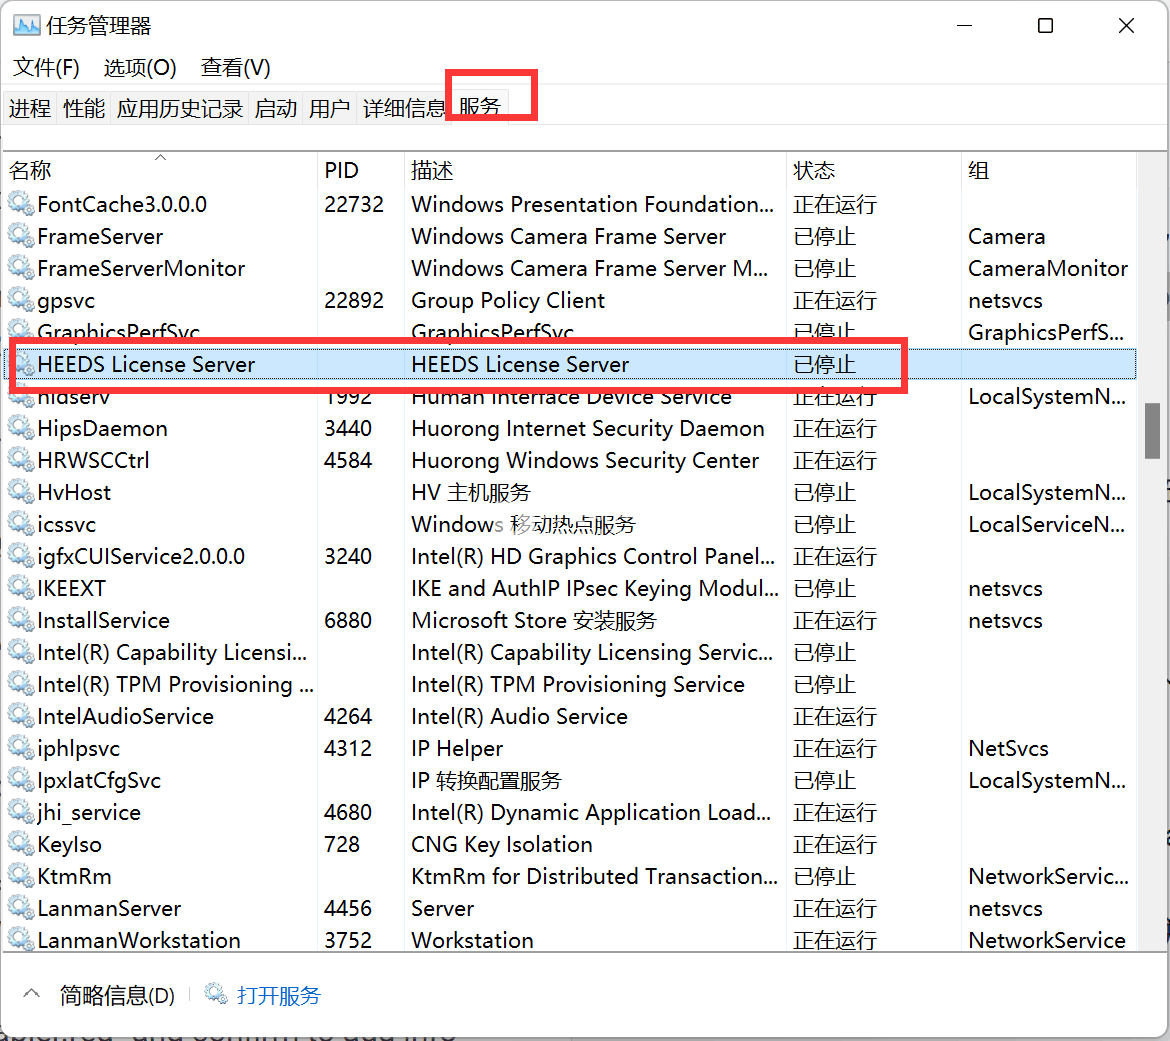Click the gear icon beside HEEDS License Server
Viewport: 1170px width, 1041px height.
tap(21, 364)
